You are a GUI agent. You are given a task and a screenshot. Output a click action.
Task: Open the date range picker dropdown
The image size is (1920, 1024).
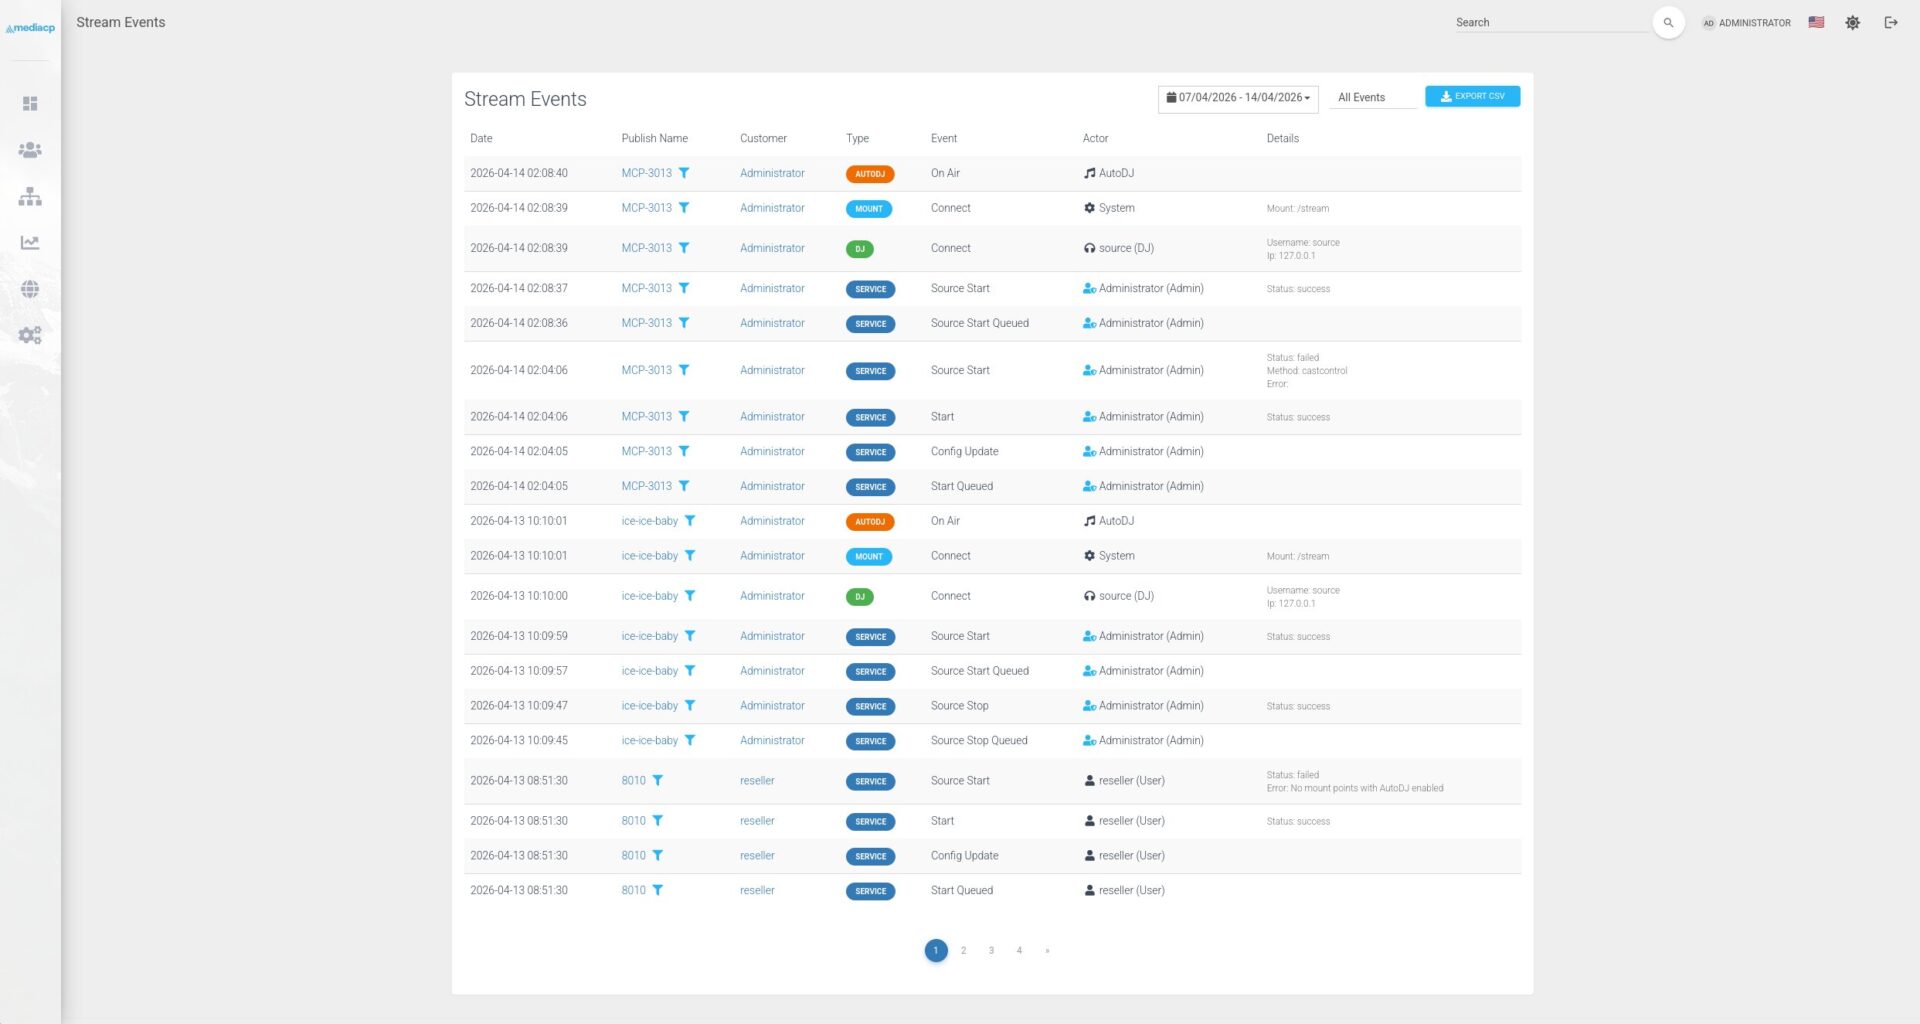1237,98
